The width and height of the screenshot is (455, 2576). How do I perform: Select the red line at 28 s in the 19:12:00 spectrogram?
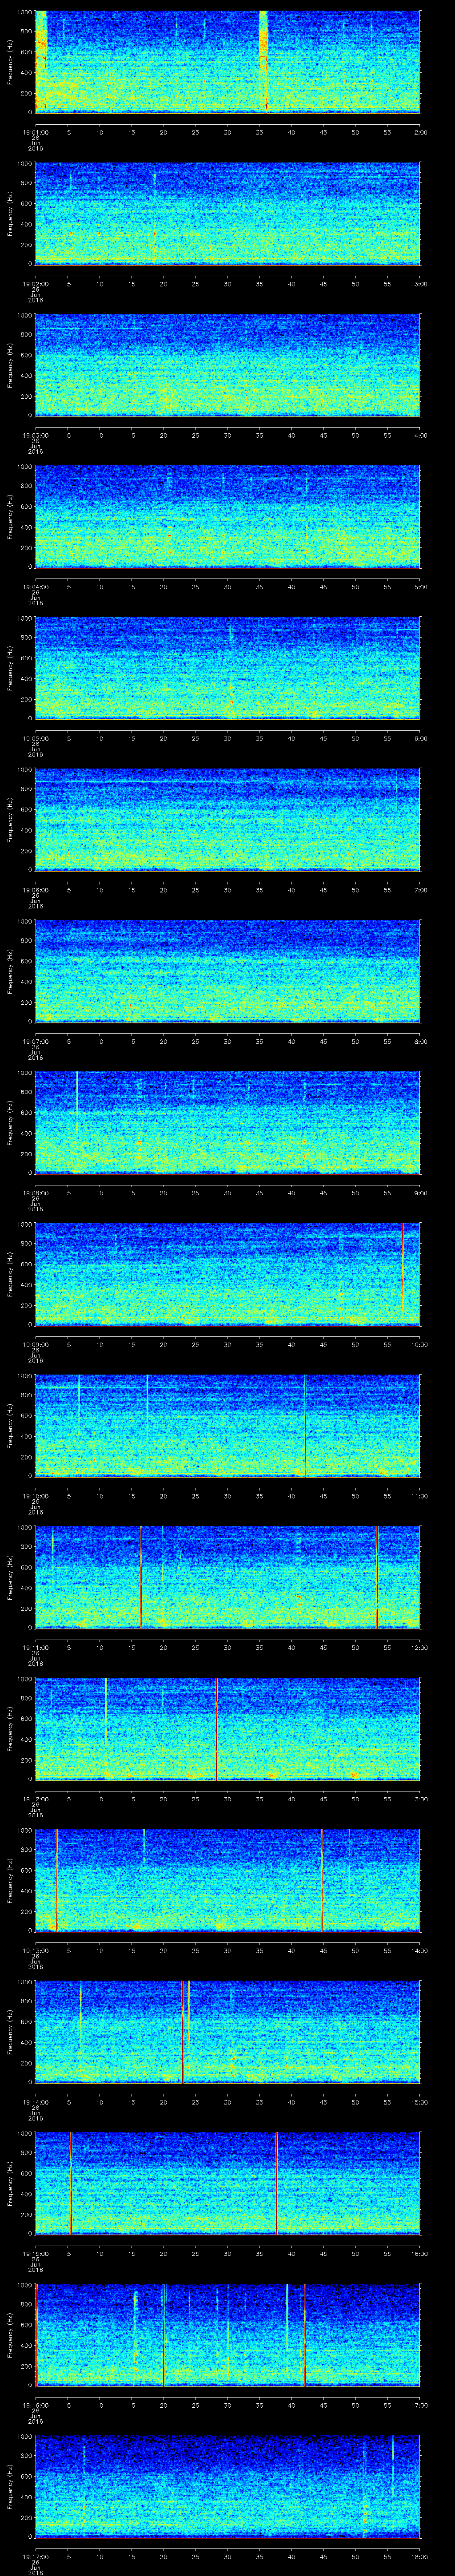coord(216,1728)
